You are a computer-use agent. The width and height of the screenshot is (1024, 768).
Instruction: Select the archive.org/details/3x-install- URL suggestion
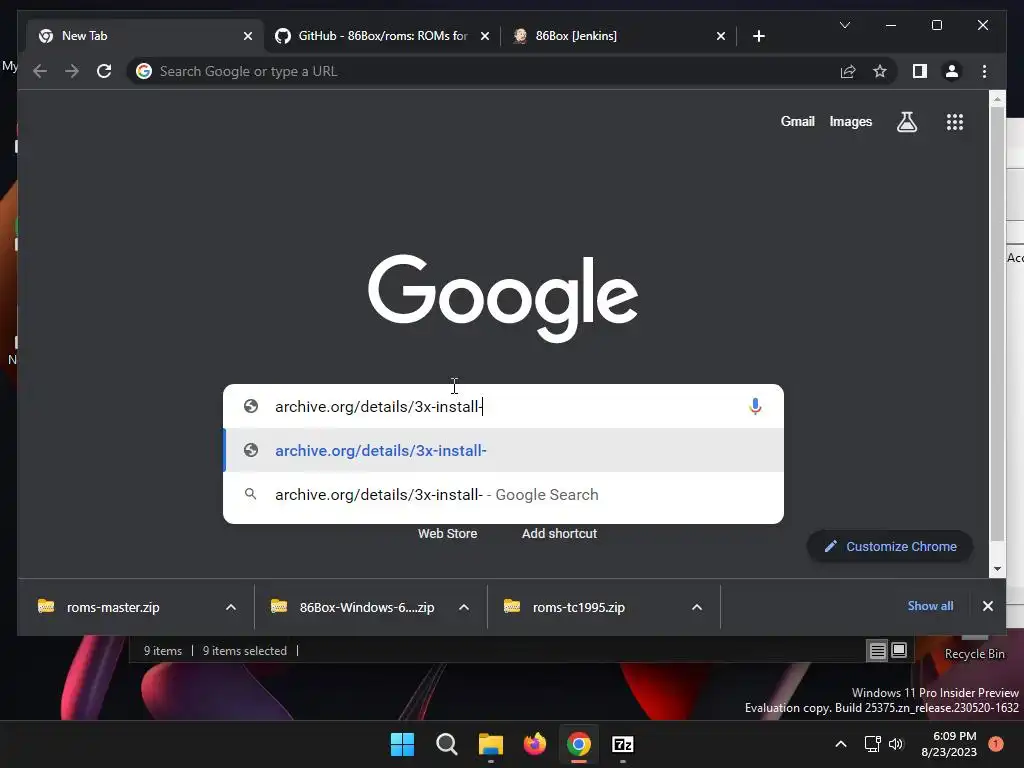[x=504, y=451]
